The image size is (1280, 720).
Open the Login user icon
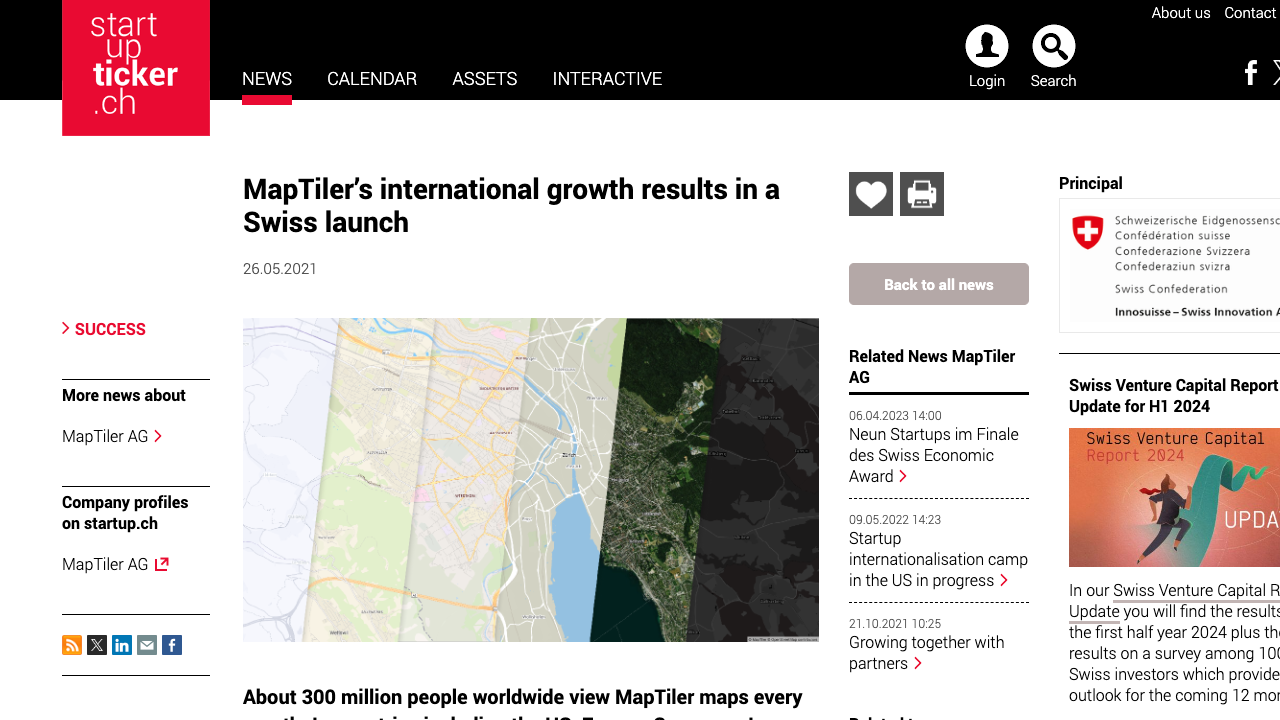point(986,44)
